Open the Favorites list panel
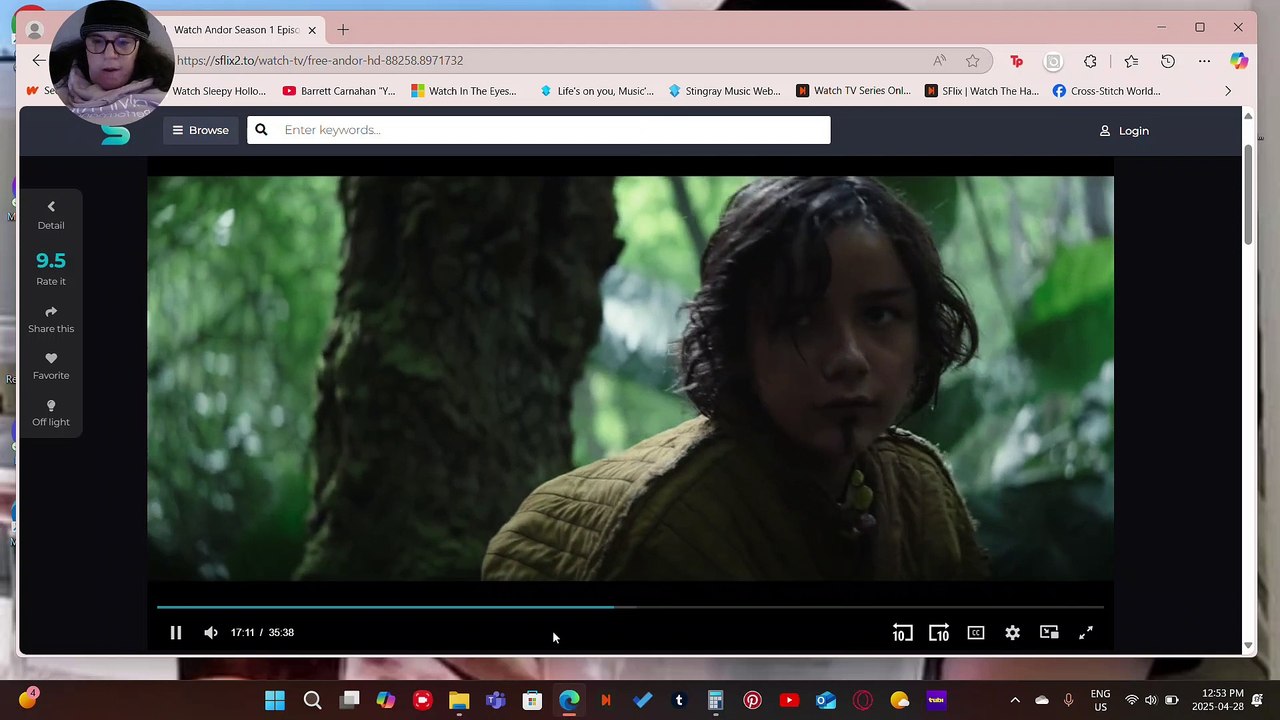This screenshot has height=720, width=1280. click(1131, 61)
